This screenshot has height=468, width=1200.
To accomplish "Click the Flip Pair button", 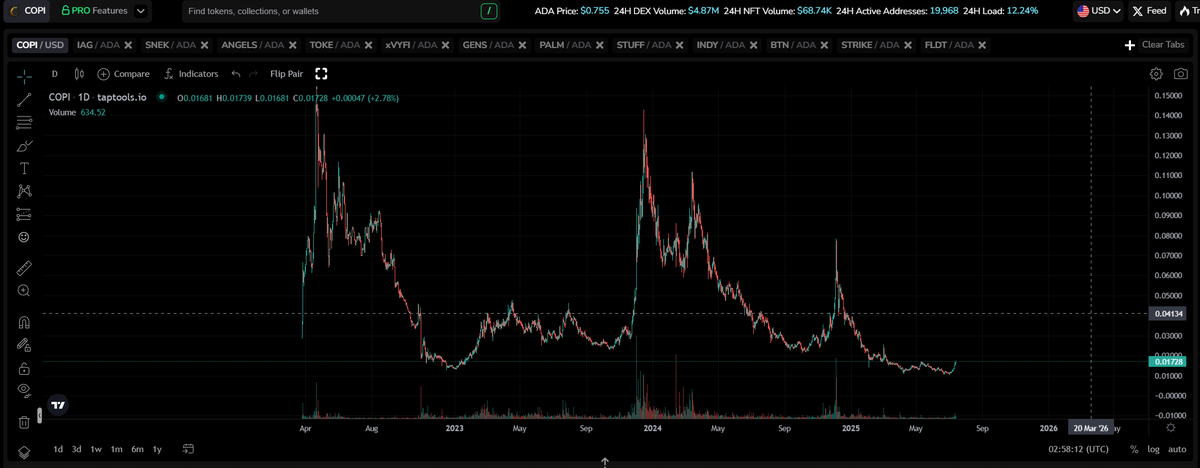I will click(286, 74).
